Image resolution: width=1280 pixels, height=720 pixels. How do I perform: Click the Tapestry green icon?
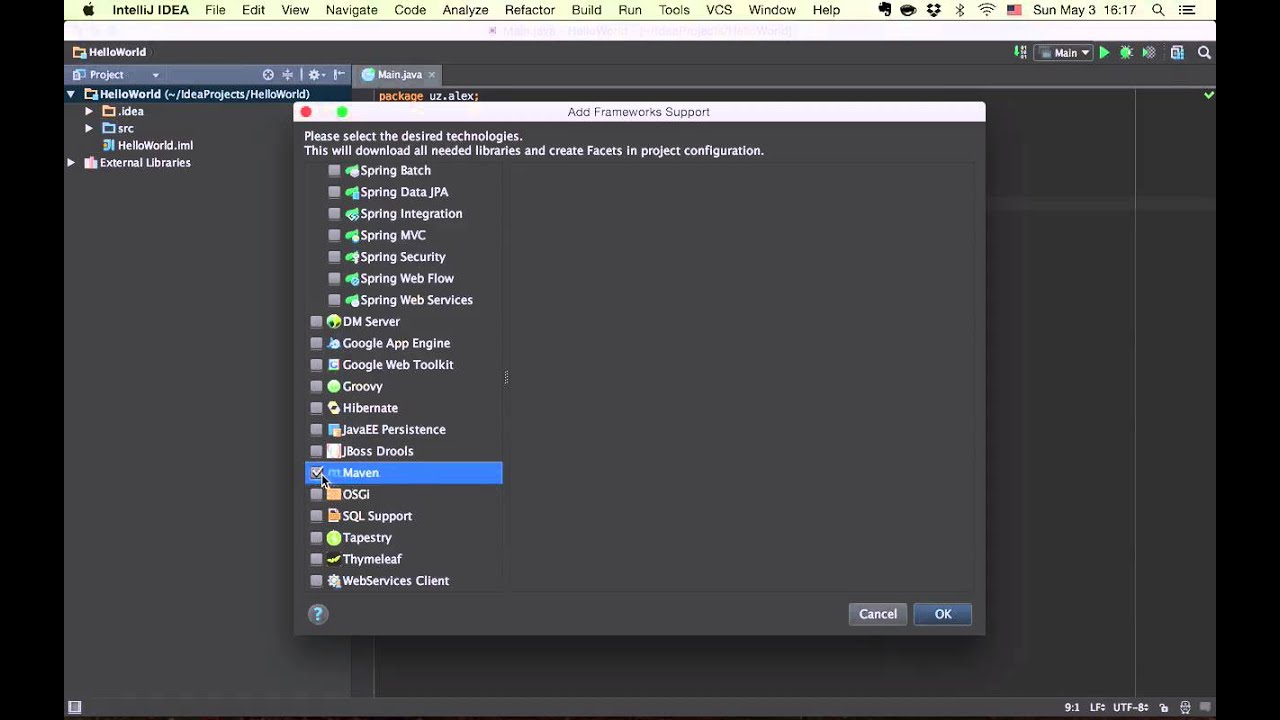[334, 538]
